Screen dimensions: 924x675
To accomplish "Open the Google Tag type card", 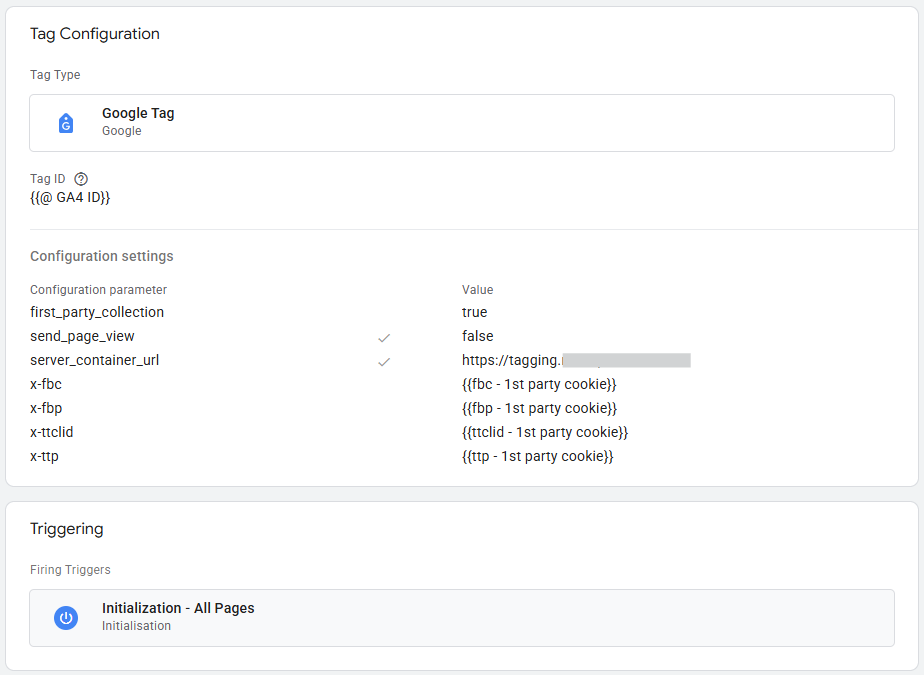I will tap(461, 123).
